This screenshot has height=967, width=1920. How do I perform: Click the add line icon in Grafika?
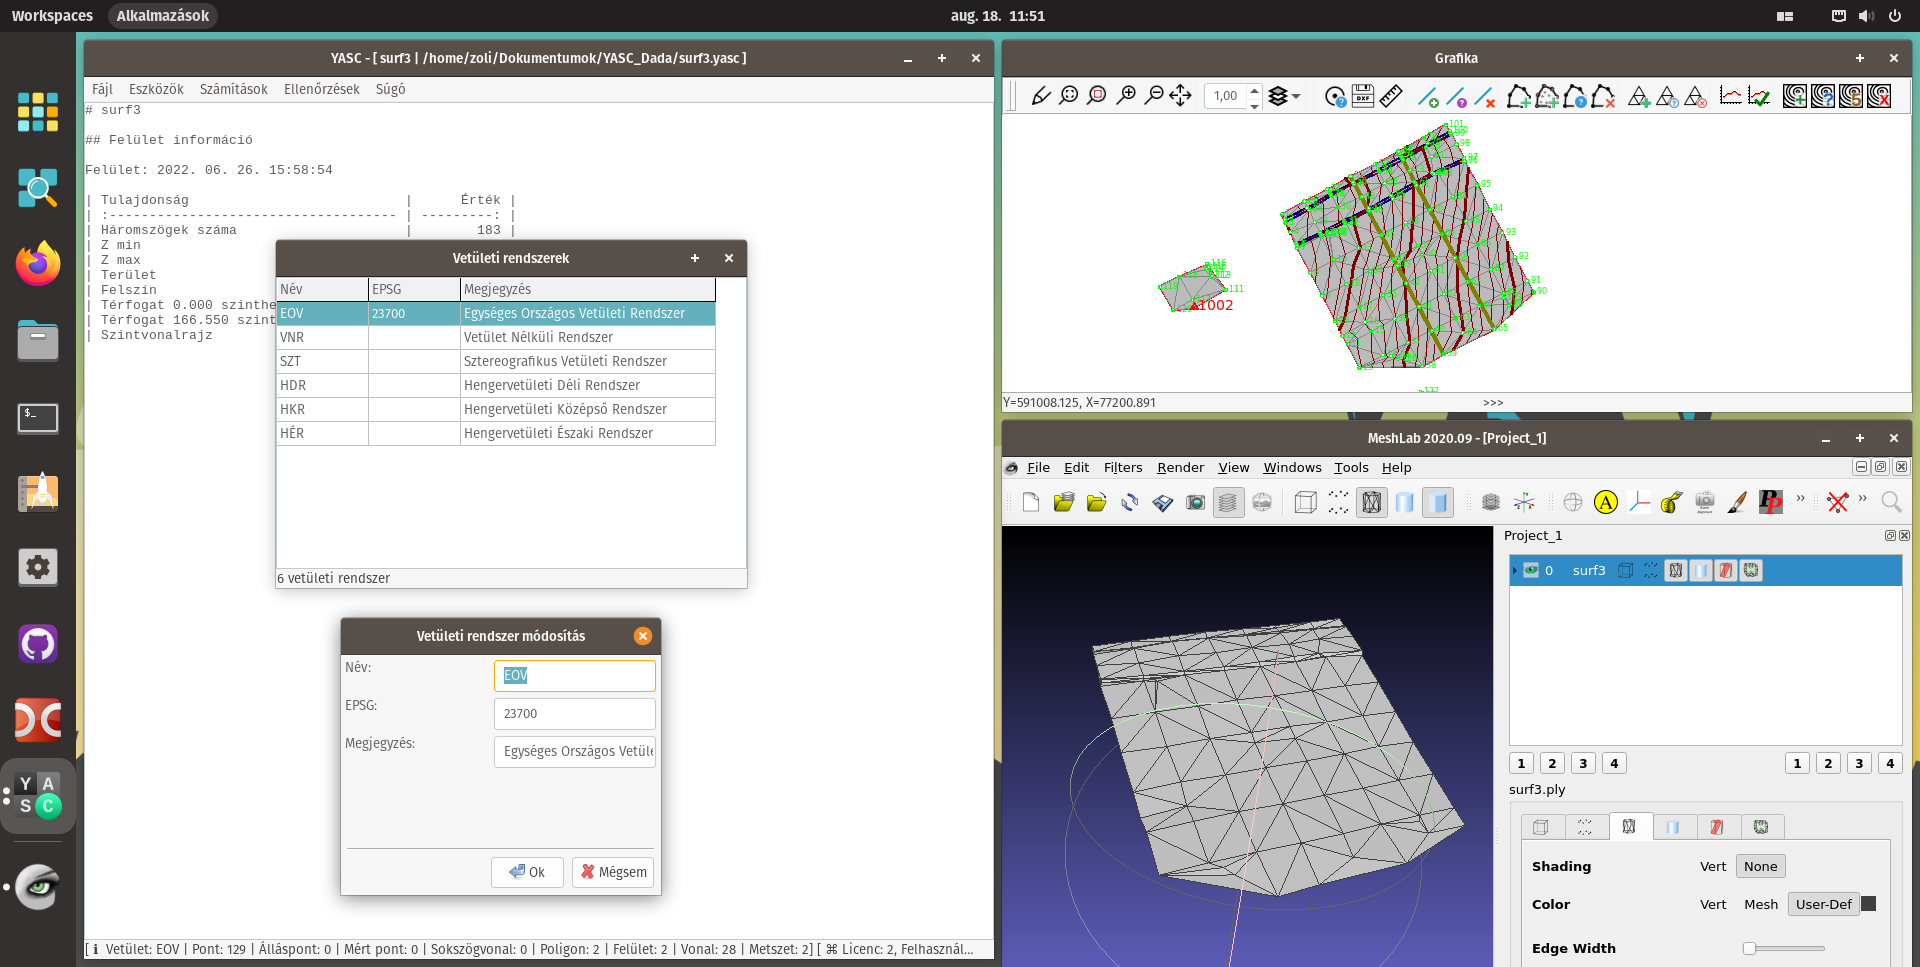pyautogui.click(x=1428, y=96)
